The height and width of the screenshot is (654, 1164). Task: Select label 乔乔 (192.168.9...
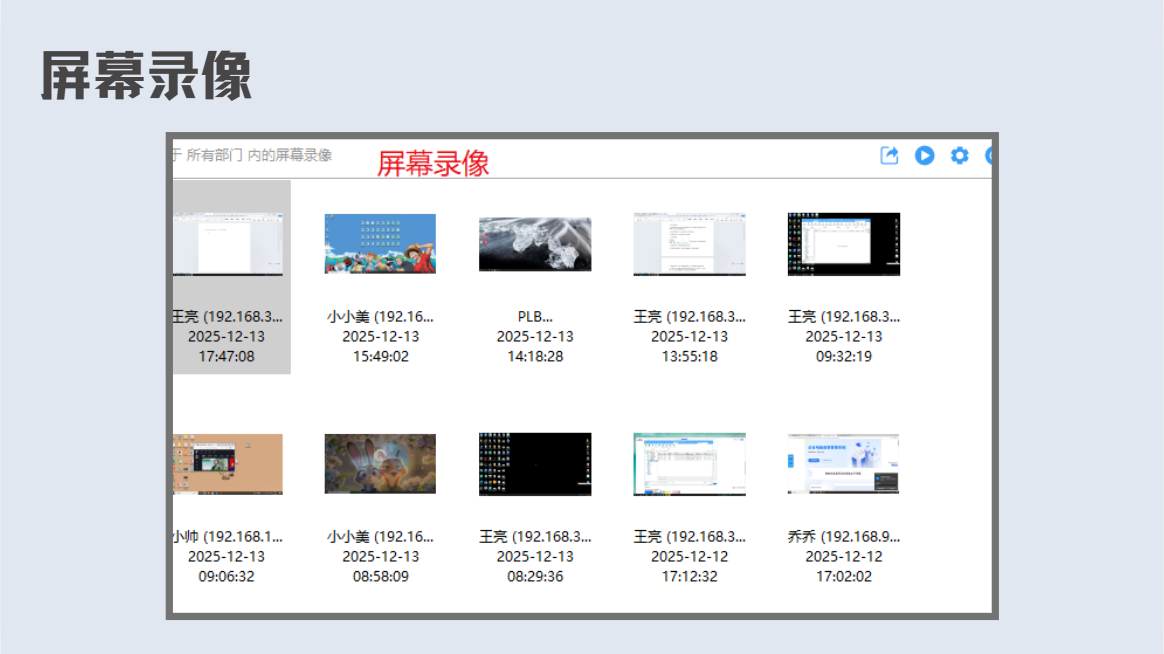click(x=843, y=536)
